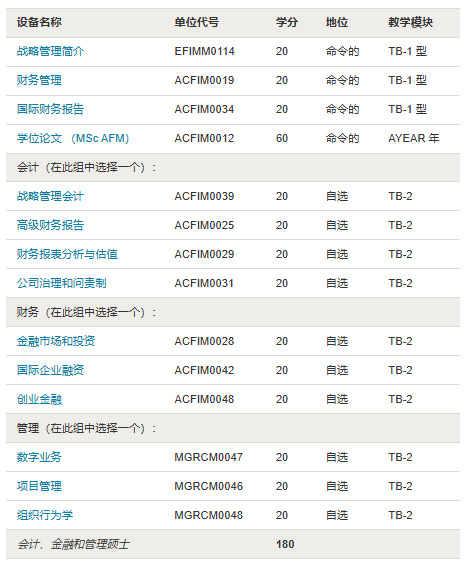Click the 国际企业融资 link

pos(50,370)
